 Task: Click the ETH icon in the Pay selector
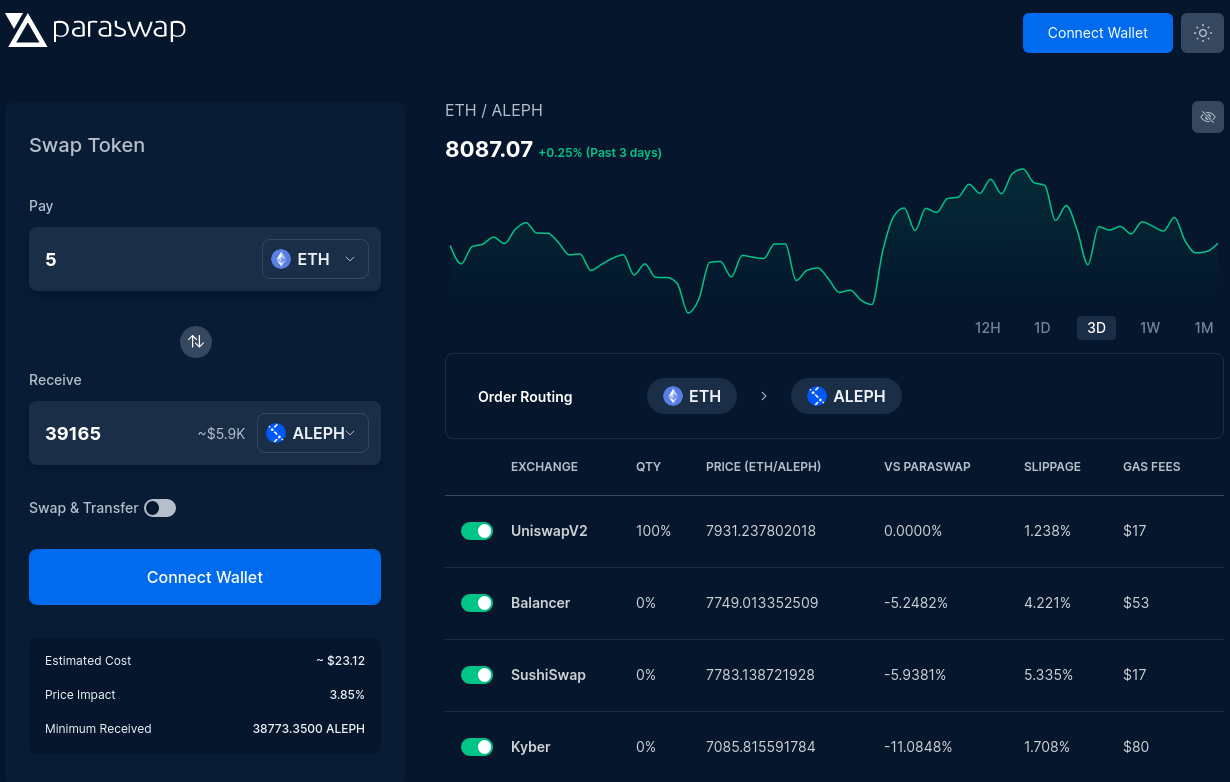[x=281, y=259]
